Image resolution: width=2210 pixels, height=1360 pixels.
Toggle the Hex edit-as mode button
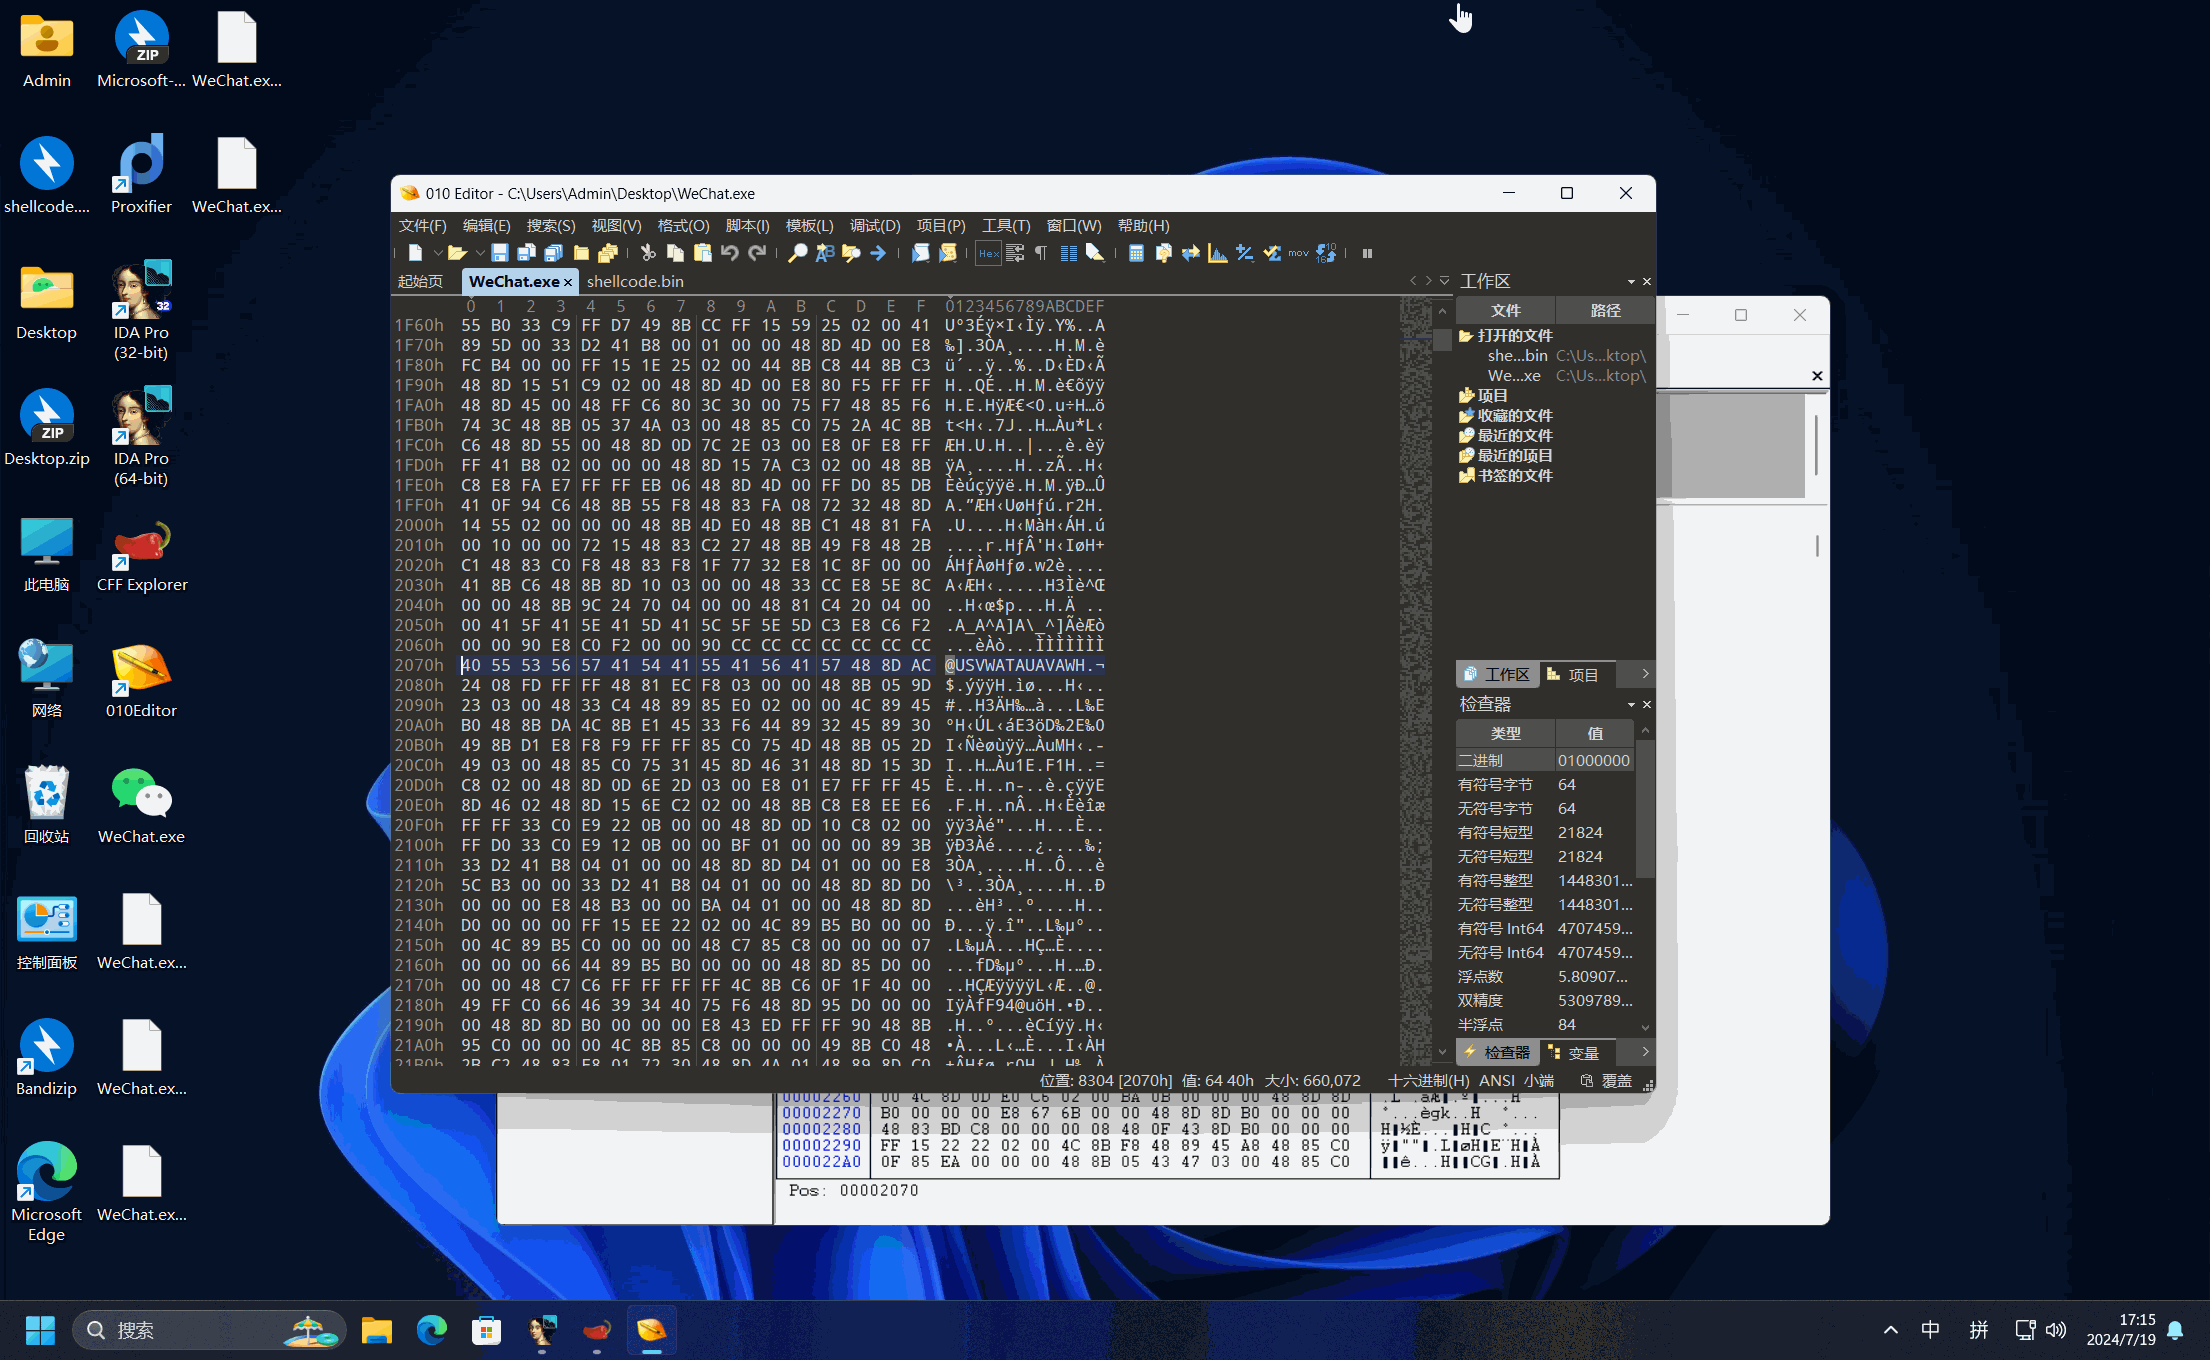988,253
